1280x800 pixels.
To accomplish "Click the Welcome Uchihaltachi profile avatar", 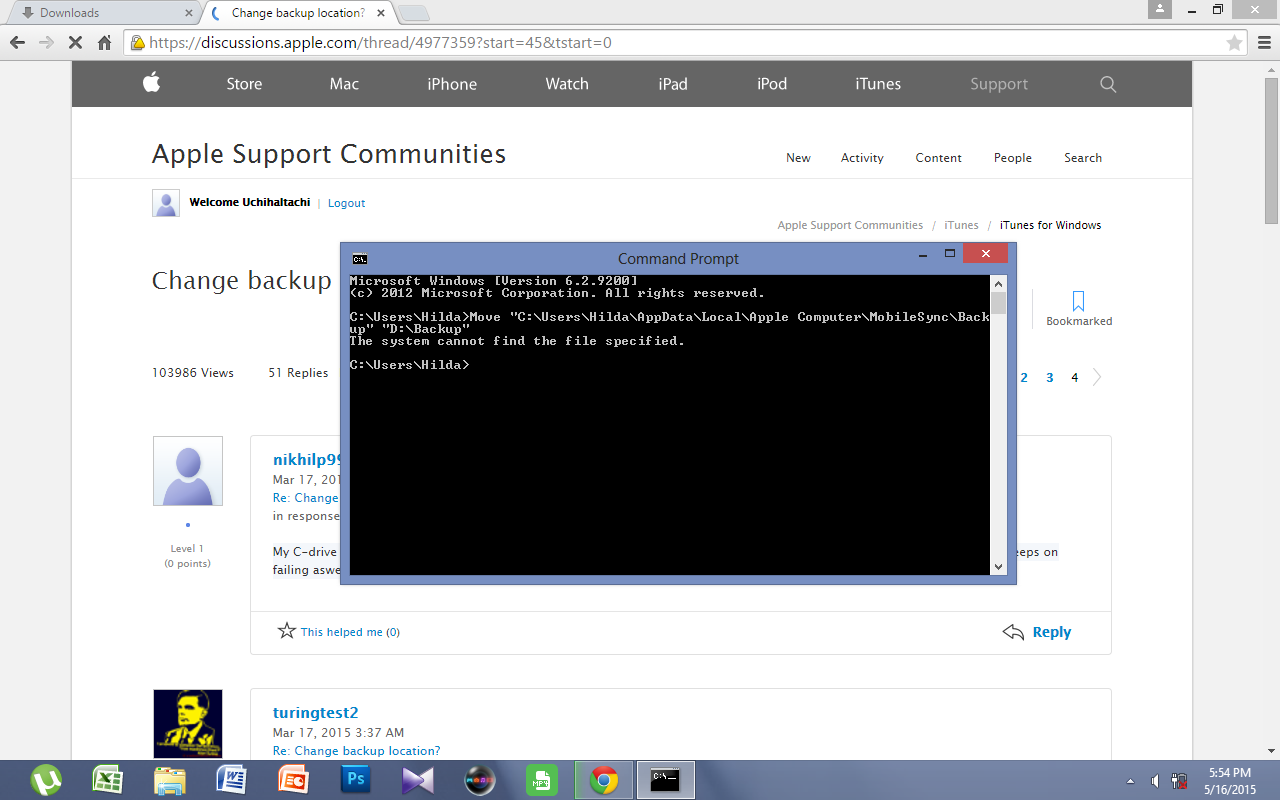I will pos(166,203).
